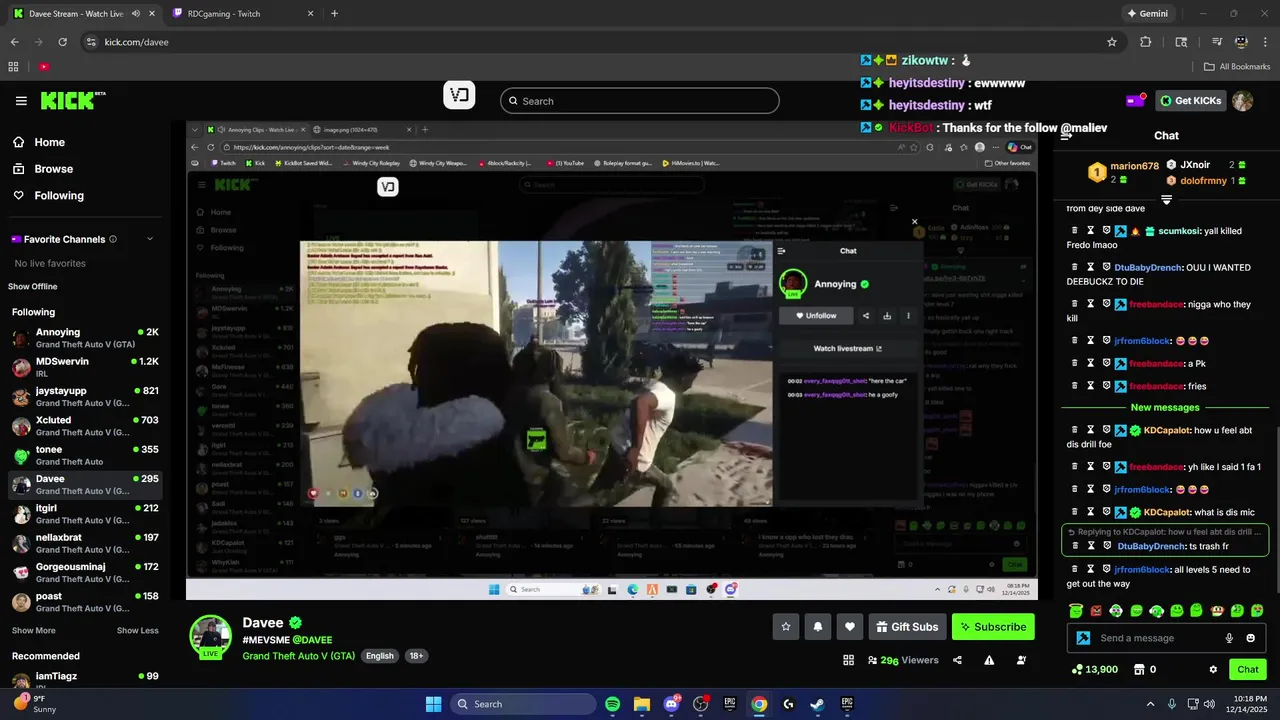
Task: Click the report warning triangle icon
Action: click(989, 660)
